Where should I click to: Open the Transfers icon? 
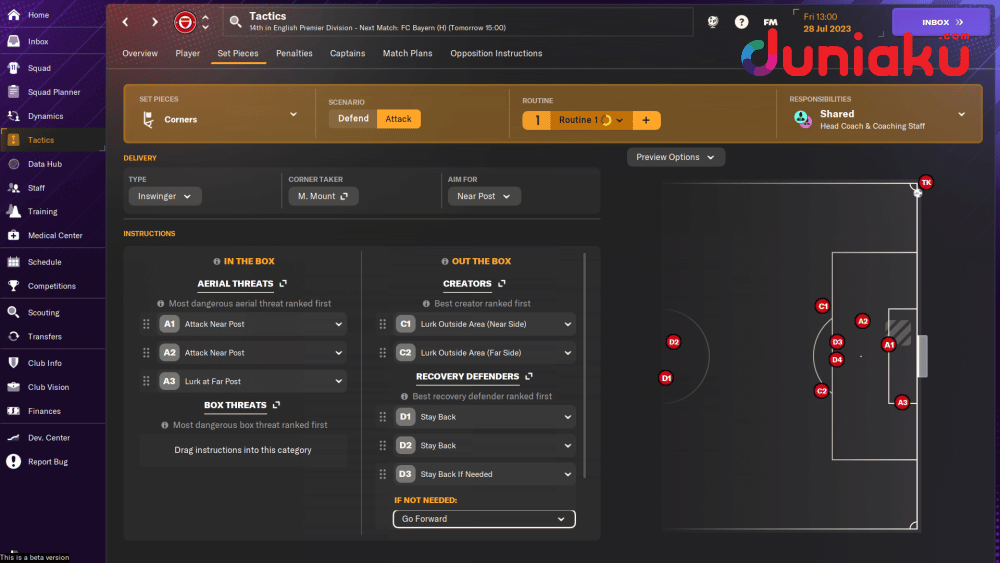pos(13,336)
